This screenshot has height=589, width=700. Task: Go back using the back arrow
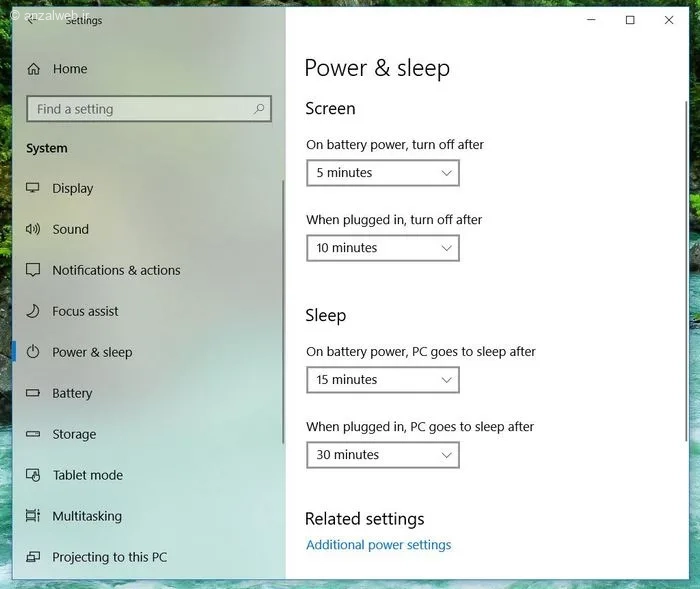tap(30, 20)
